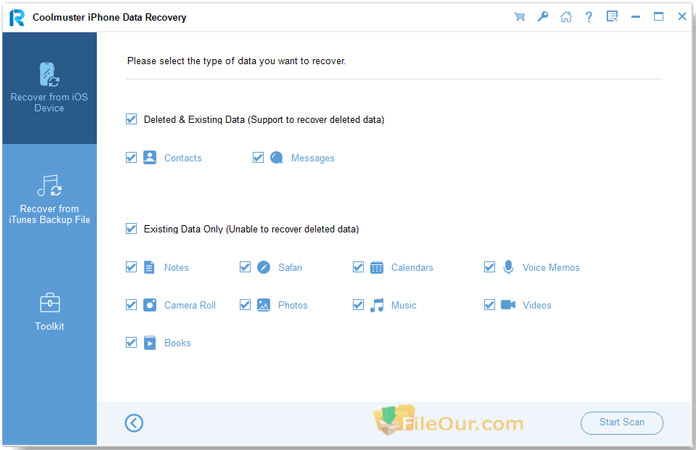This screenshot has width=696, height=450.
Task: Toggle the Camera Roll checkbox
Action: coord(131,305)
